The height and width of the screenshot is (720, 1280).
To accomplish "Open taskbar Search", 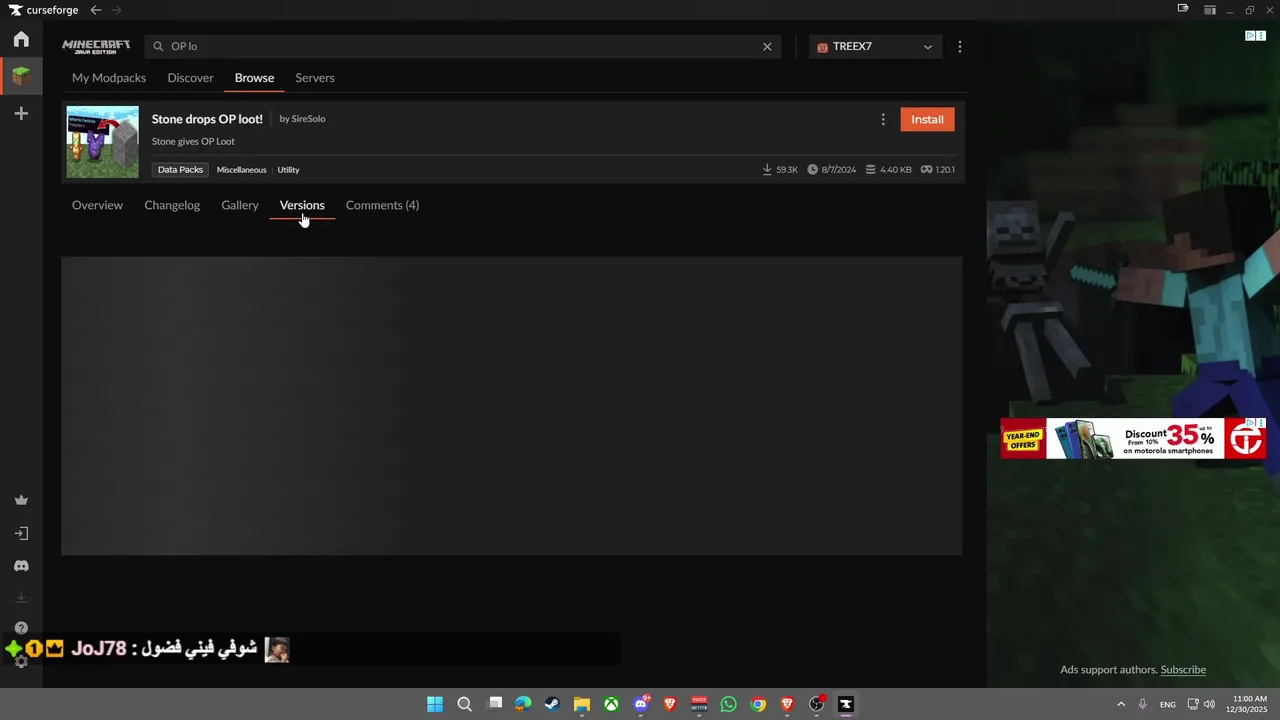I will click(x=464, y=704).
